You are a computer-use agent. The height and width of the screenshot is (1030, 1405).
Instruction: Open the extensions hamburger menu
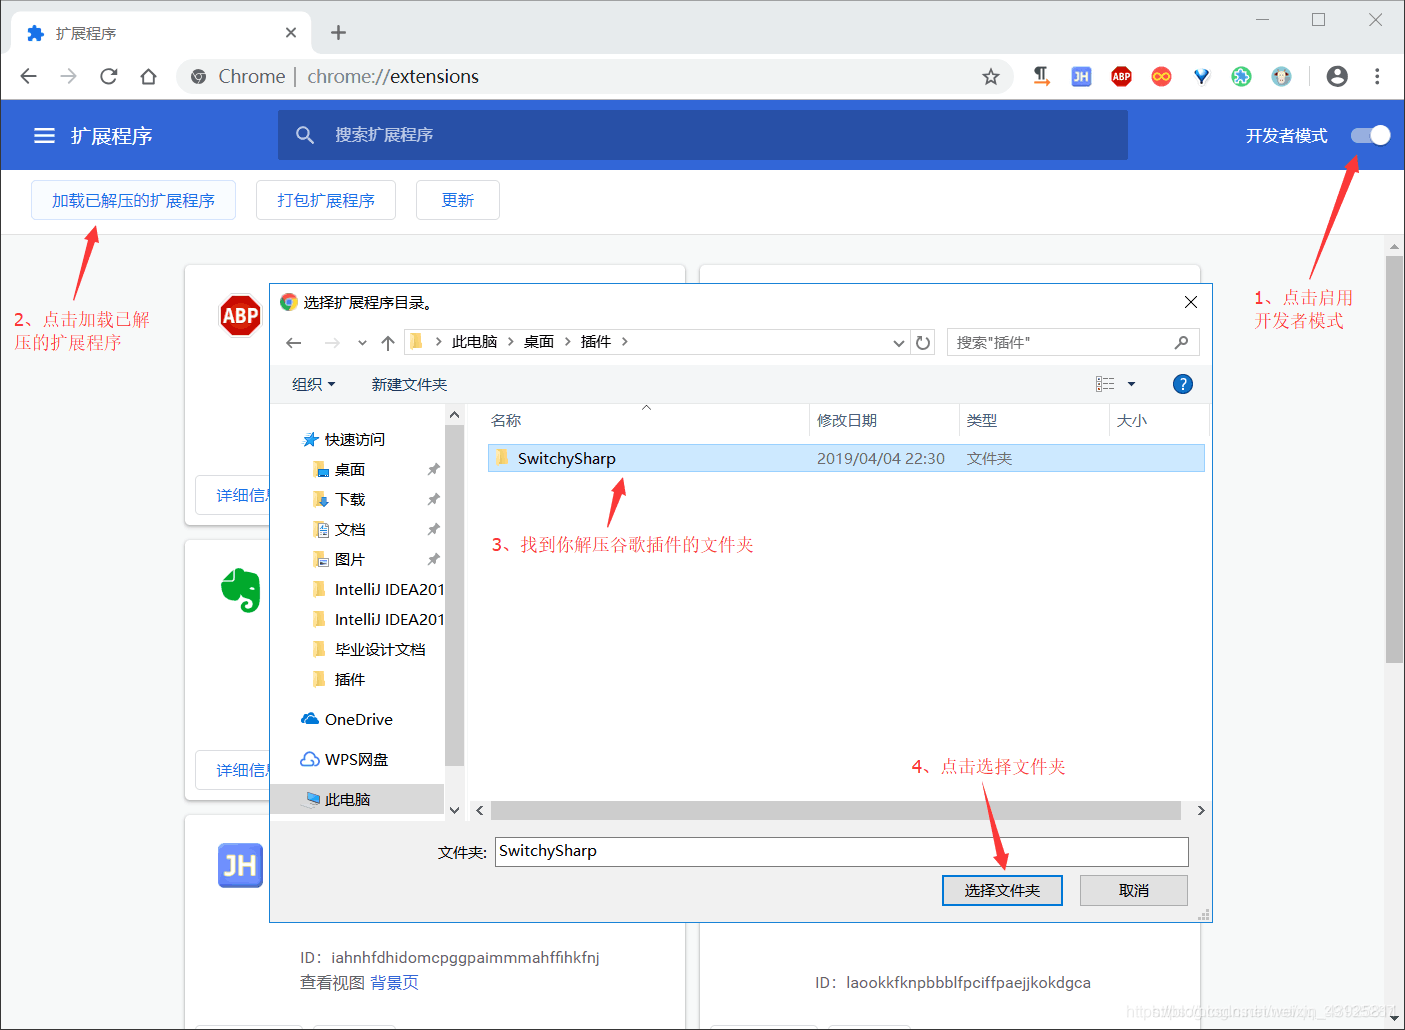(44, 135)
